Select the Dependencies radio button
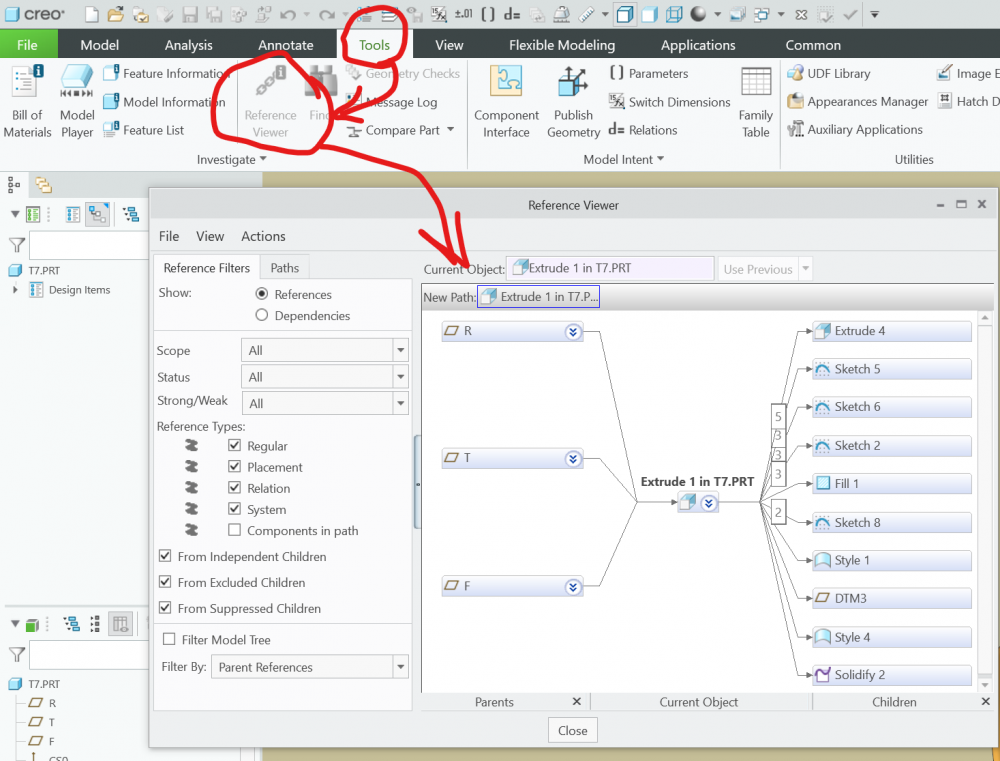 coord(261,315)
